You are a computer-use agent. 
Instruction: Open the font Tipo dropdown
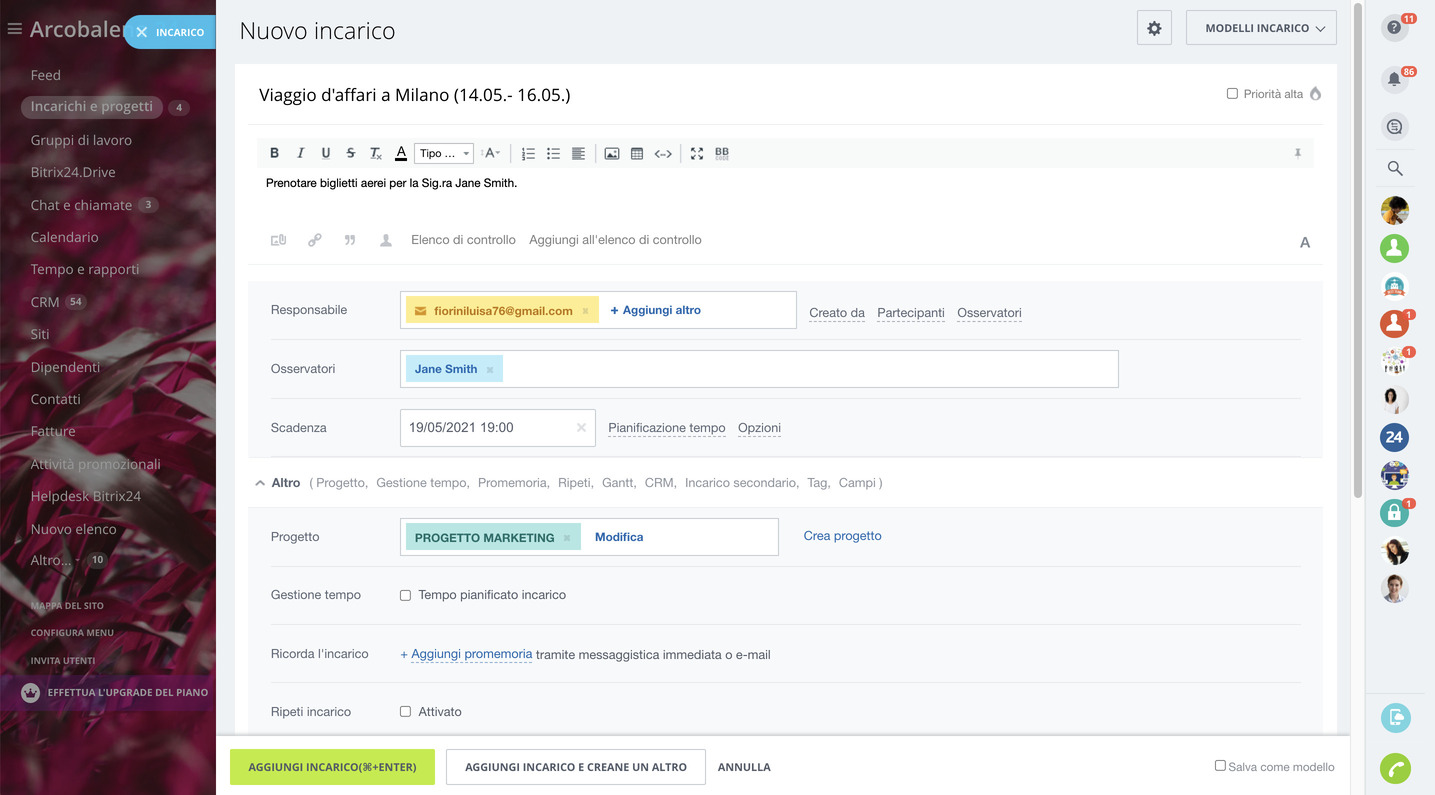[444, 153]
